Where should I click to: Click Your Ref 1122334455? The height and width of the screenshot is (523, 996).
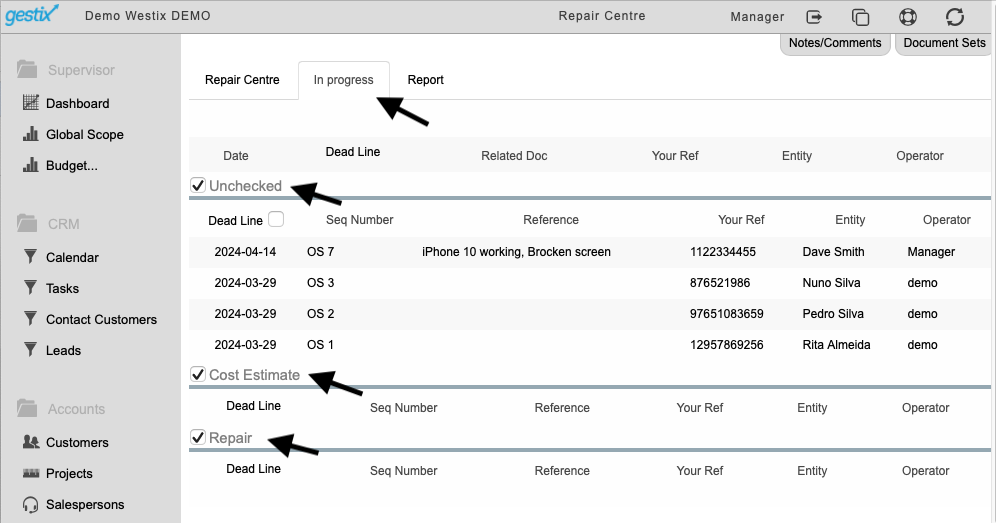[x=723, y=252]
